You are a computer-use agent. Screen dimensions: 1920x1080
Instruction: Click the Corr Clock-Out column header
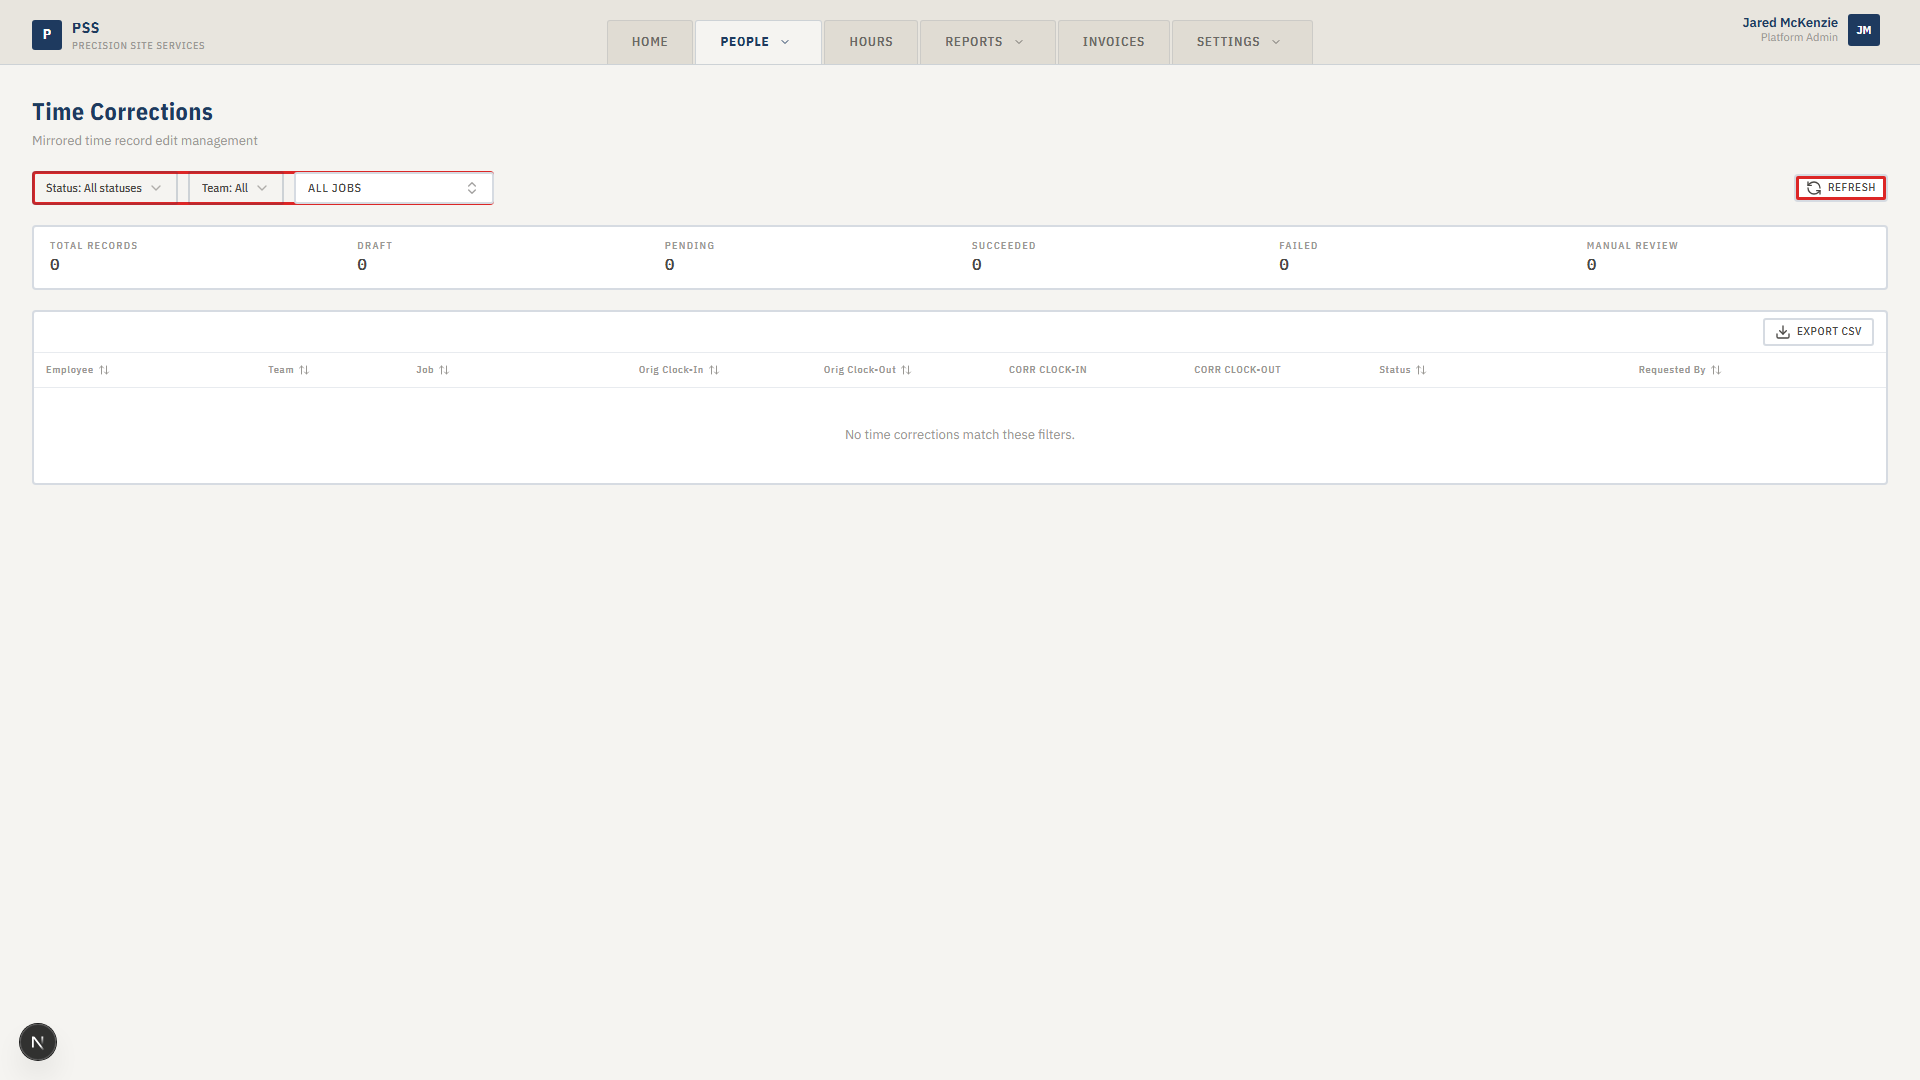(x=1237, y=370)
